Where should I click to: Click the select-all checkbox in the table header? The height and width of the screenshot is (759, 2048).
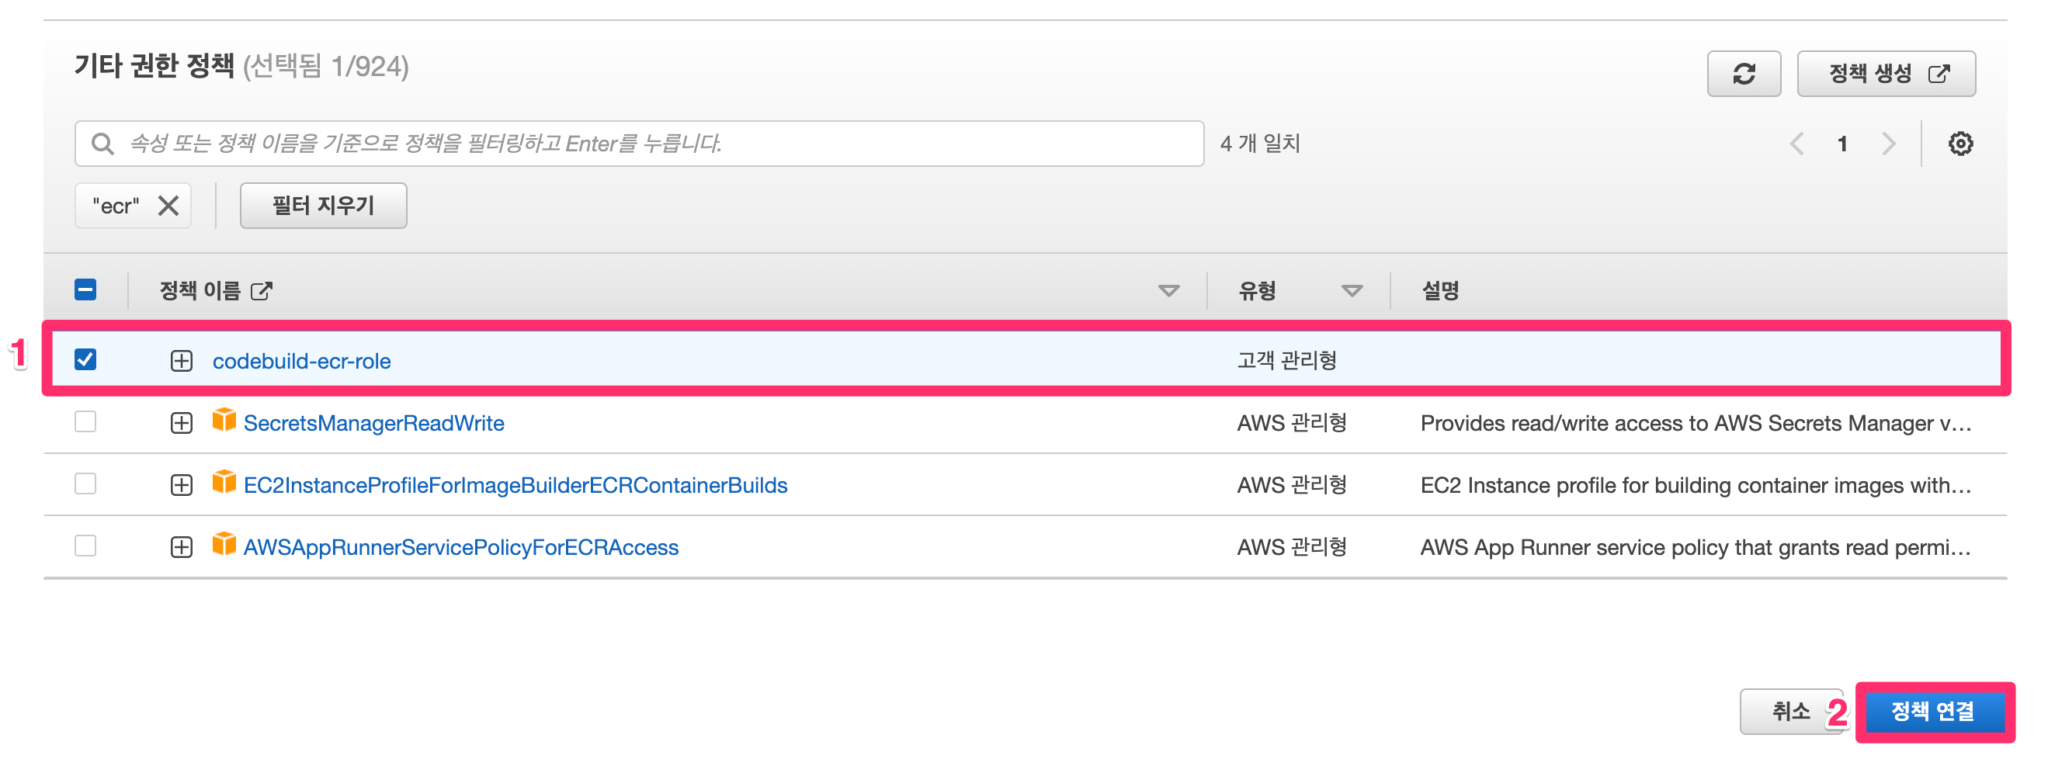pos(85,289)
